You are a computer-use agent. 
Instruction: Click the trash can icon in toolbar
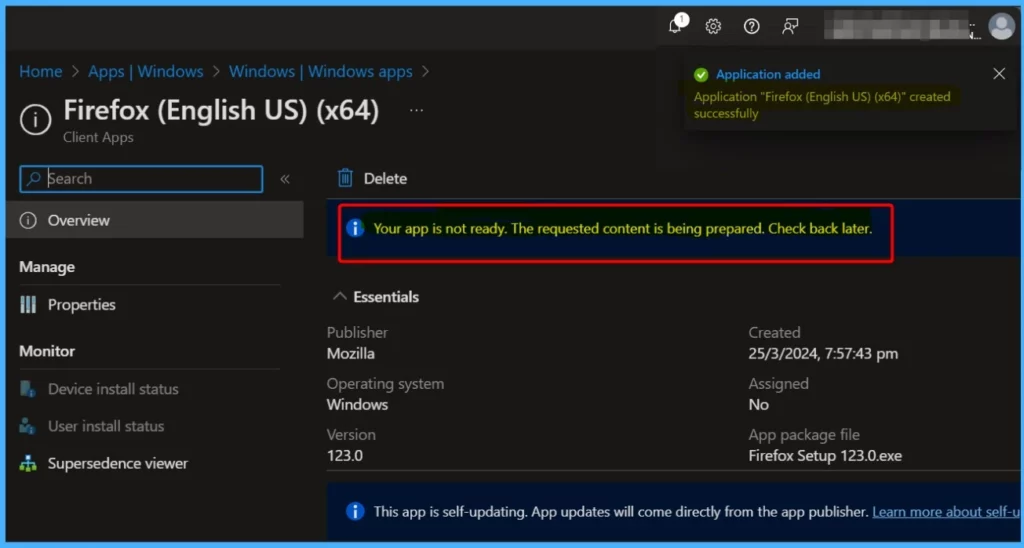coord(345,178)
